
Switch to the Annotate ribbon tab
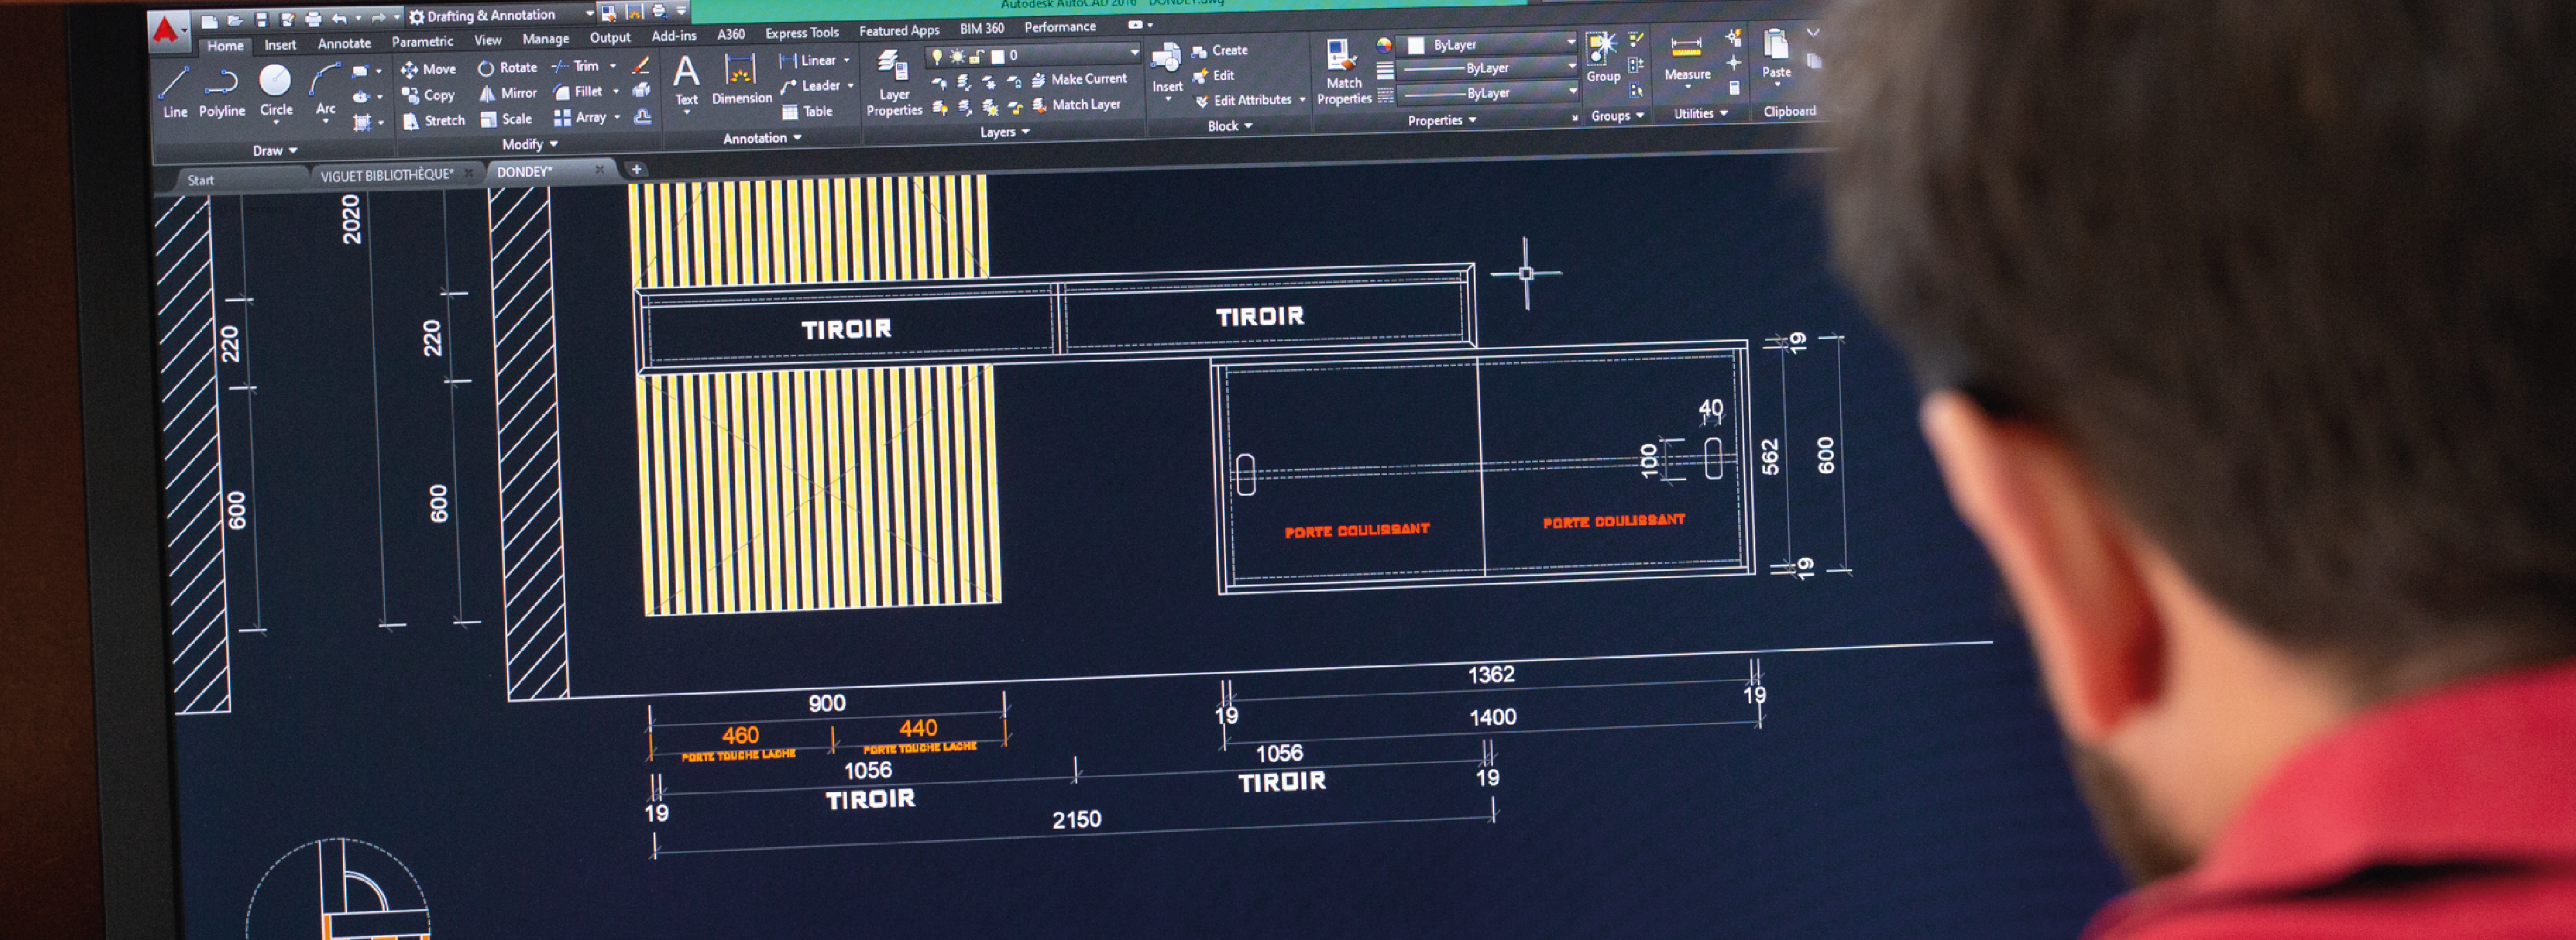[x=344, y=44]
